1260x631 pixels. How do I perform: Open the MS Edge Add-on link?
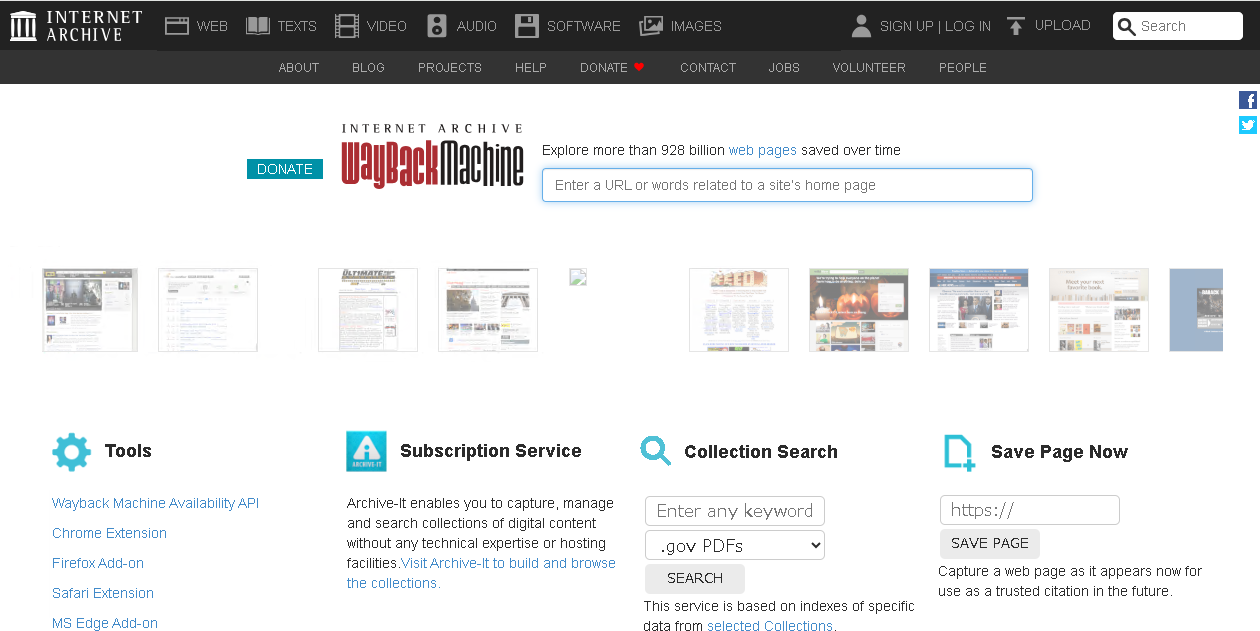click(105, 623)
